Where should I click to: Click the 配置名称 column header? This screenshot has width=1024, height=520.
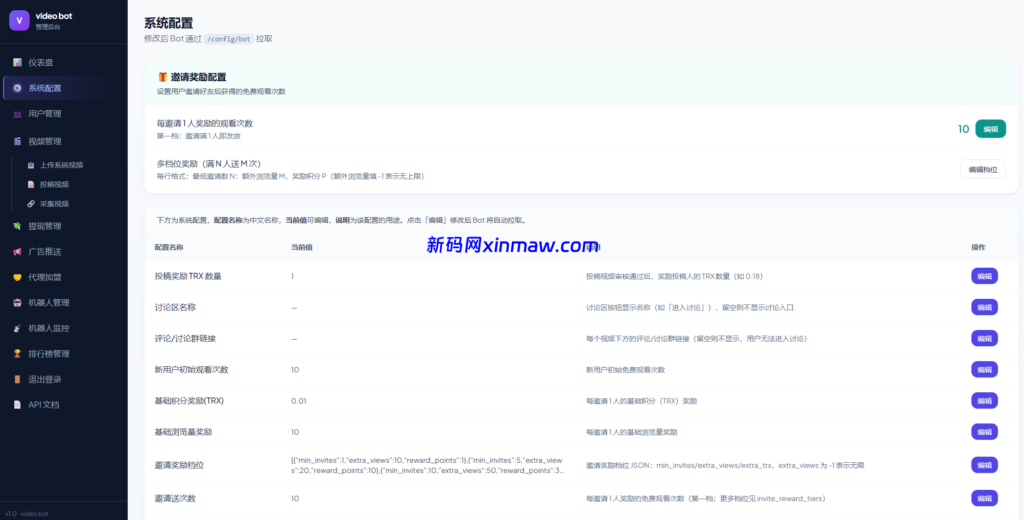169,248
